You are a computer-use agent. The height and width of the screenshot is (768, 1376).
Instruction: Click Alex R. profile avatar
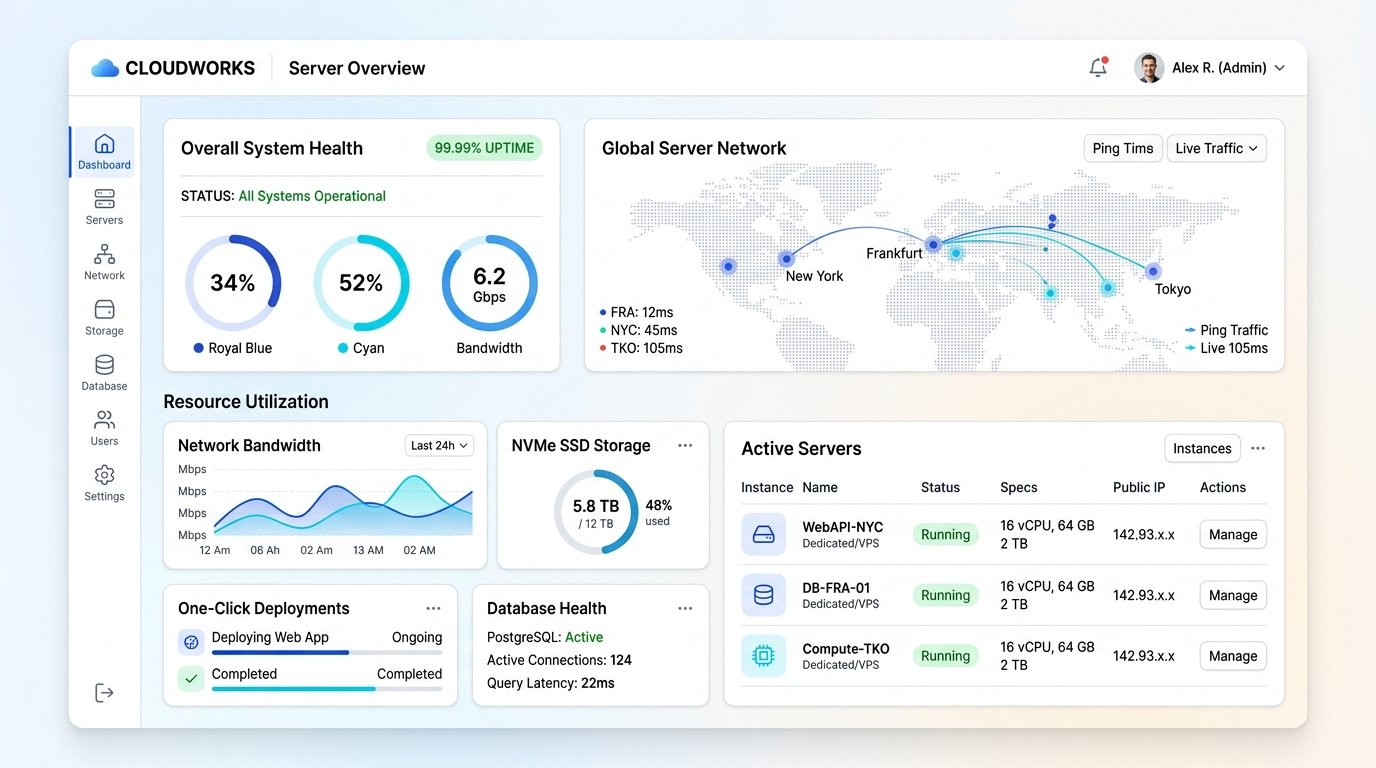pyautogui.click(x=1149, y=68)
